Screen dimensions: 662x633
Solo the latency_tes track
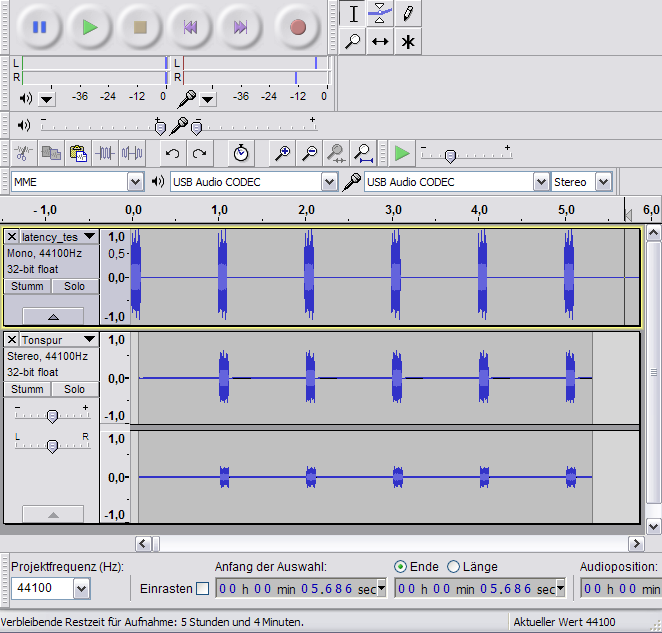[x=75, y=286]
